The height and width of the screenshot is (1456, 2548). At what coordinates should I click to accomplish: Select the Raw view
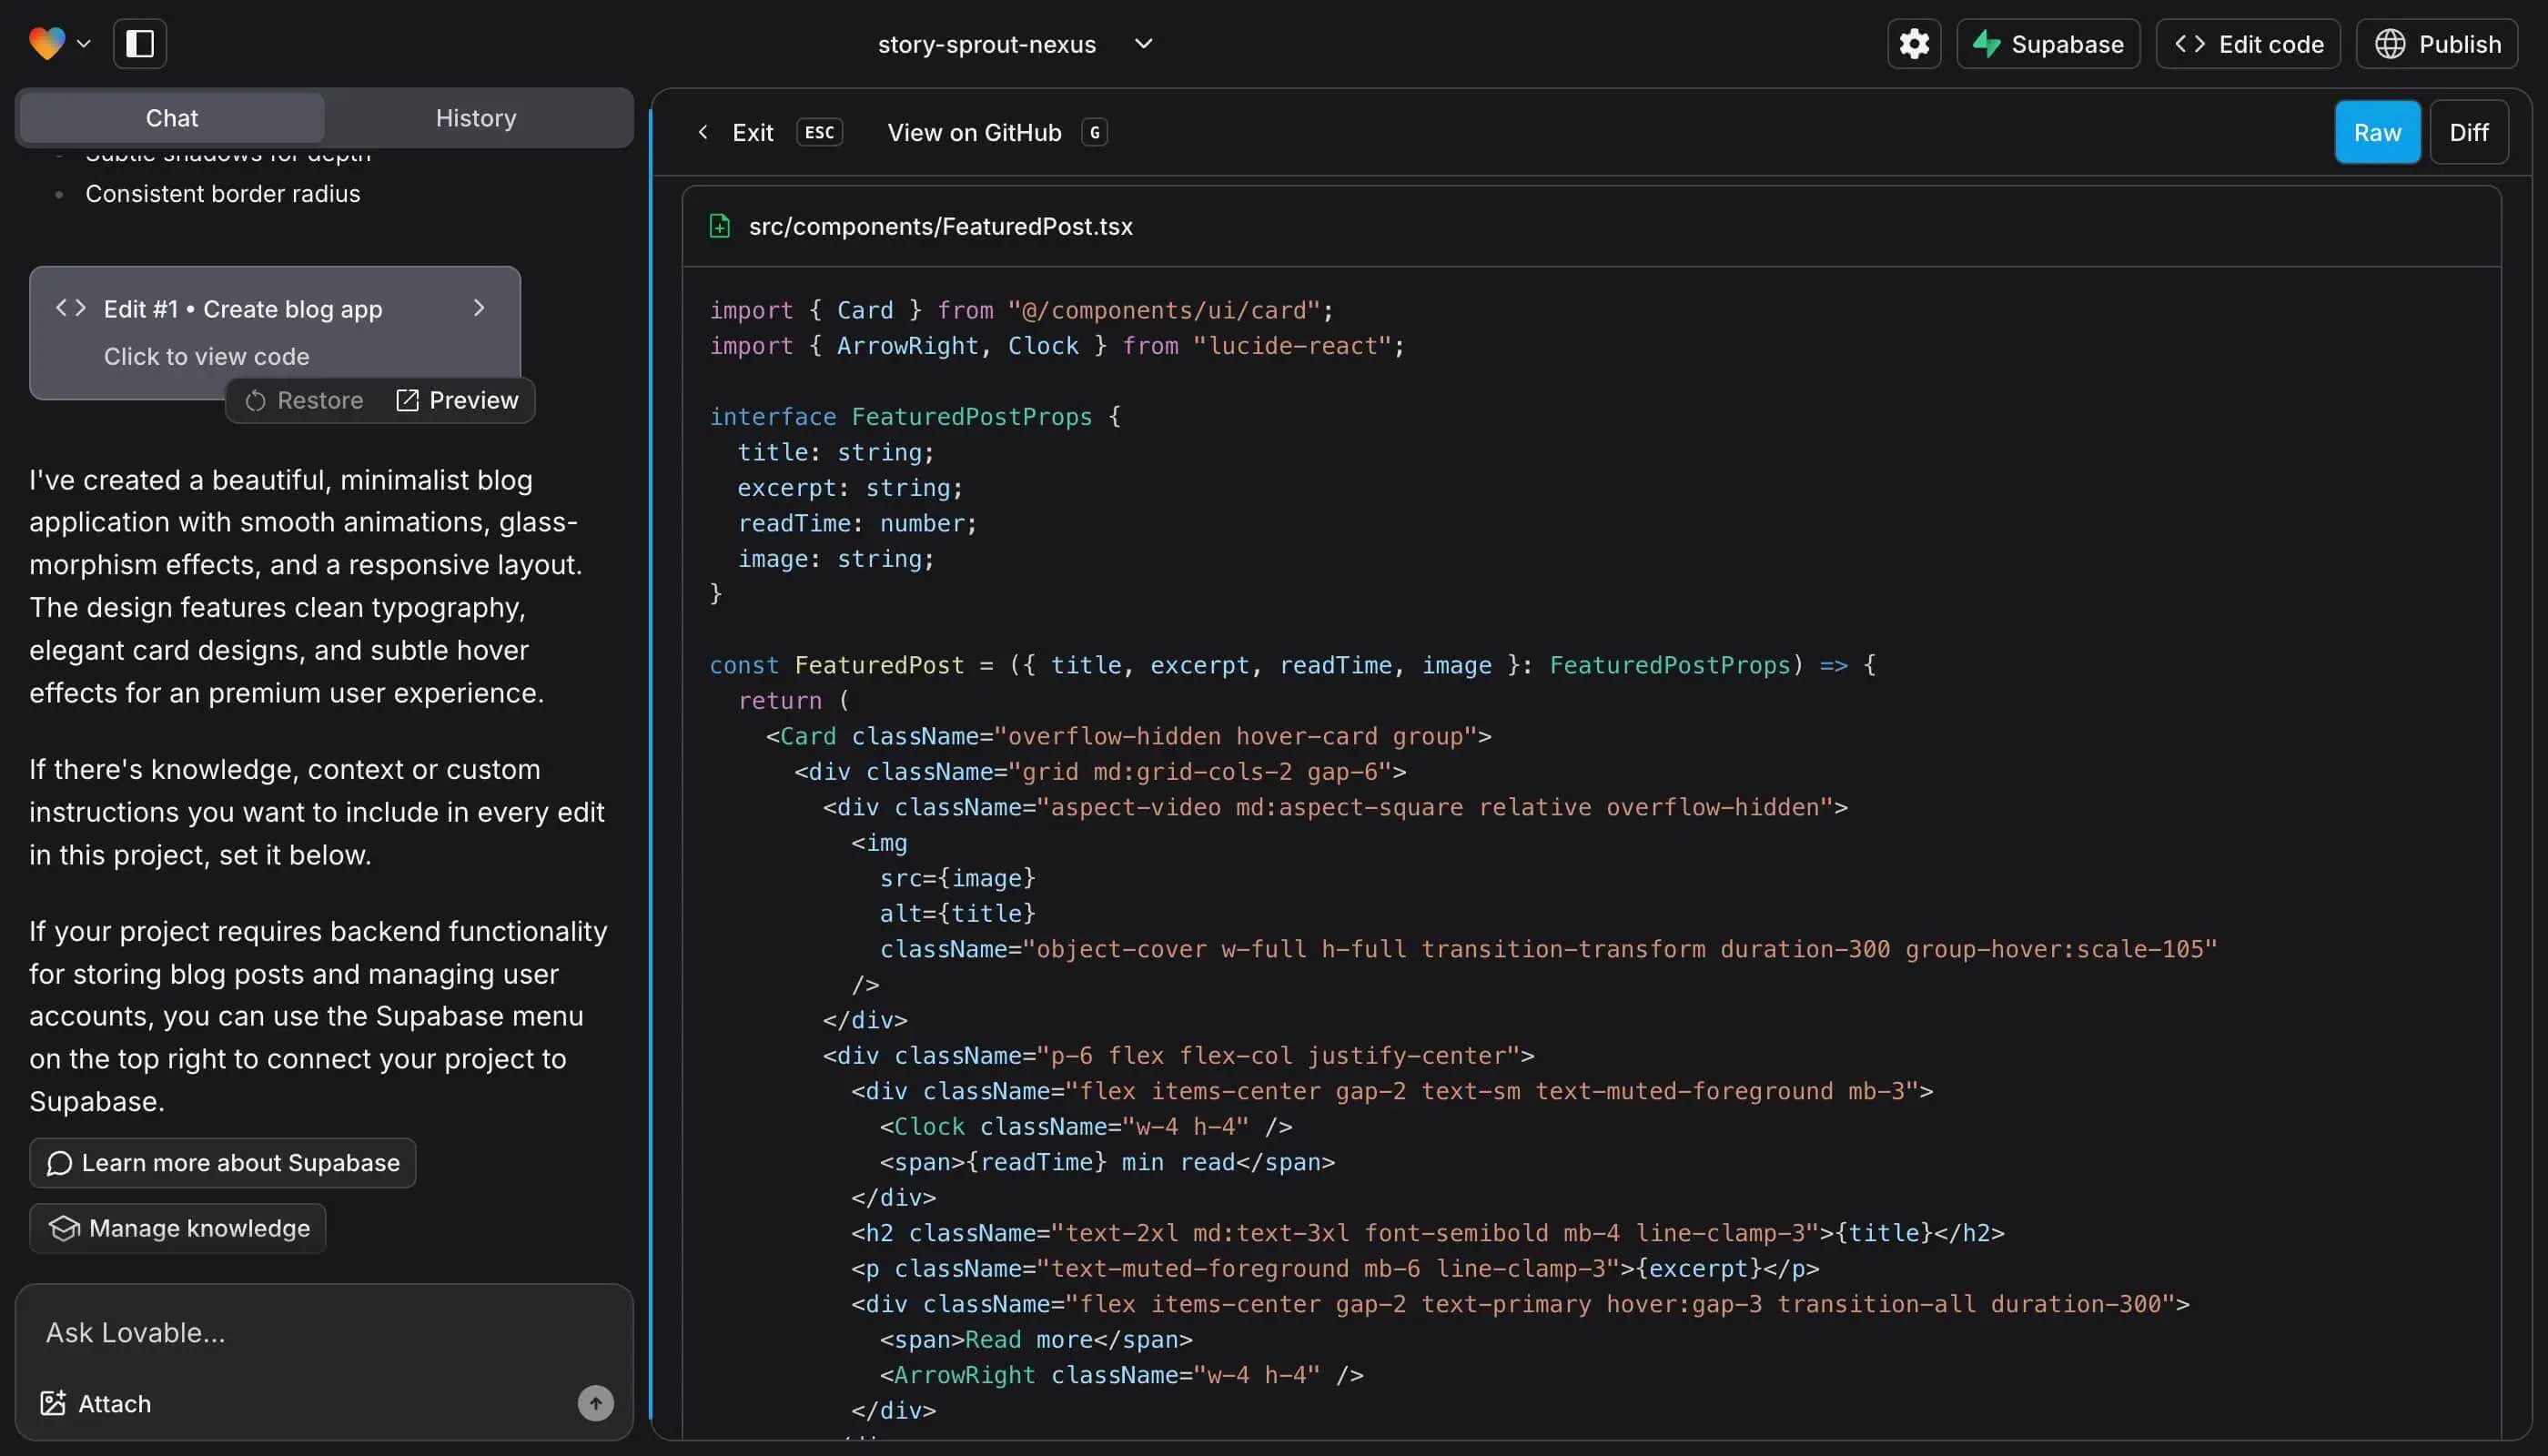pyautogui.click(x=2377, y=131)
